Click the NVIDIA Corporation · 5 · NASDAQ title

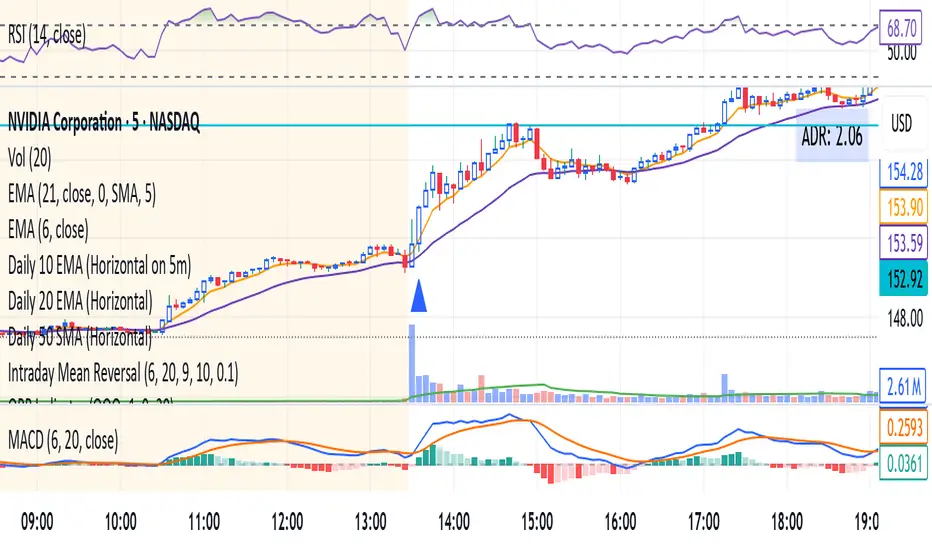pyautogui.click(x=103, y=122)
